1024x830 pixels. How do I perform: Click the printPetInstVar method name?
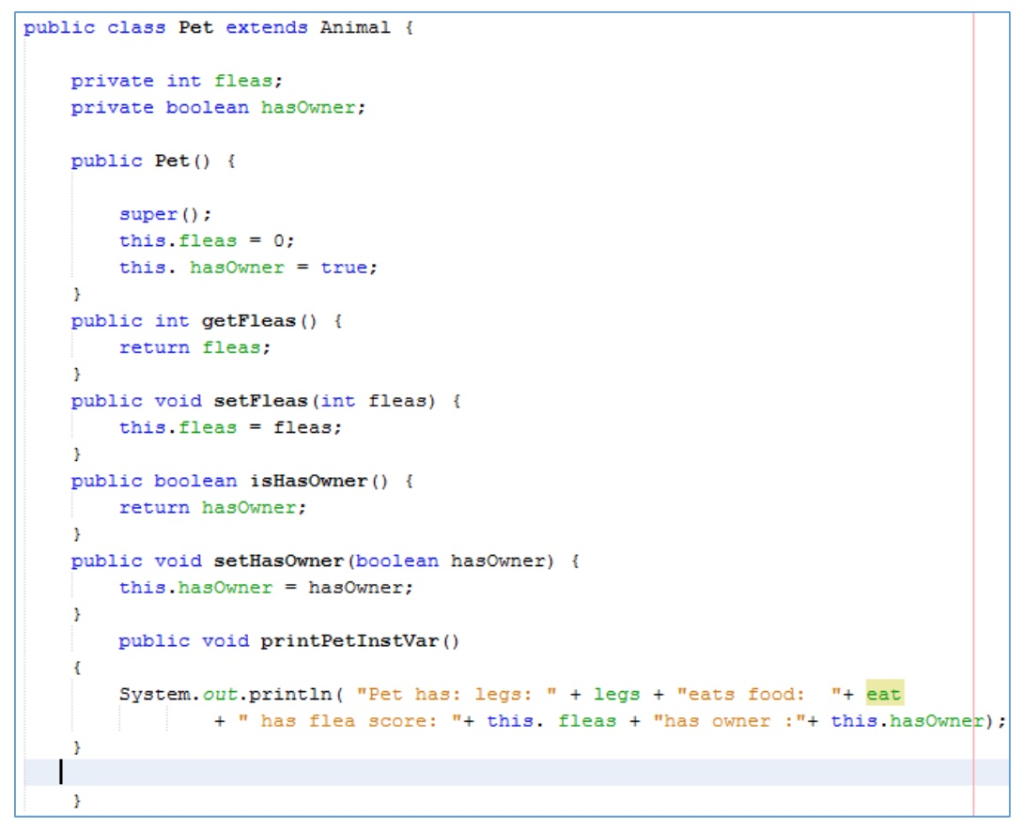tap(349, 641)
